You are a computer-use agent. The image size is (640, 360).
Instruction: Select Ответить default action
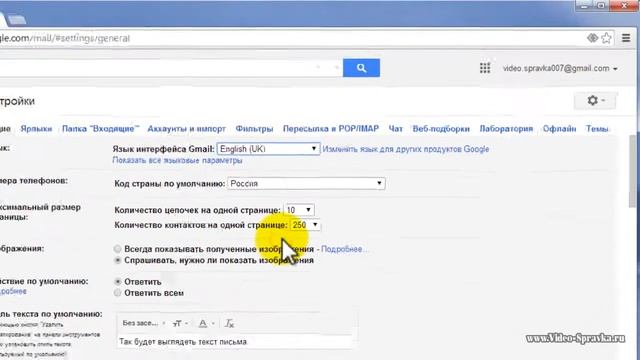pyautogui.click(x=118, y=282)
